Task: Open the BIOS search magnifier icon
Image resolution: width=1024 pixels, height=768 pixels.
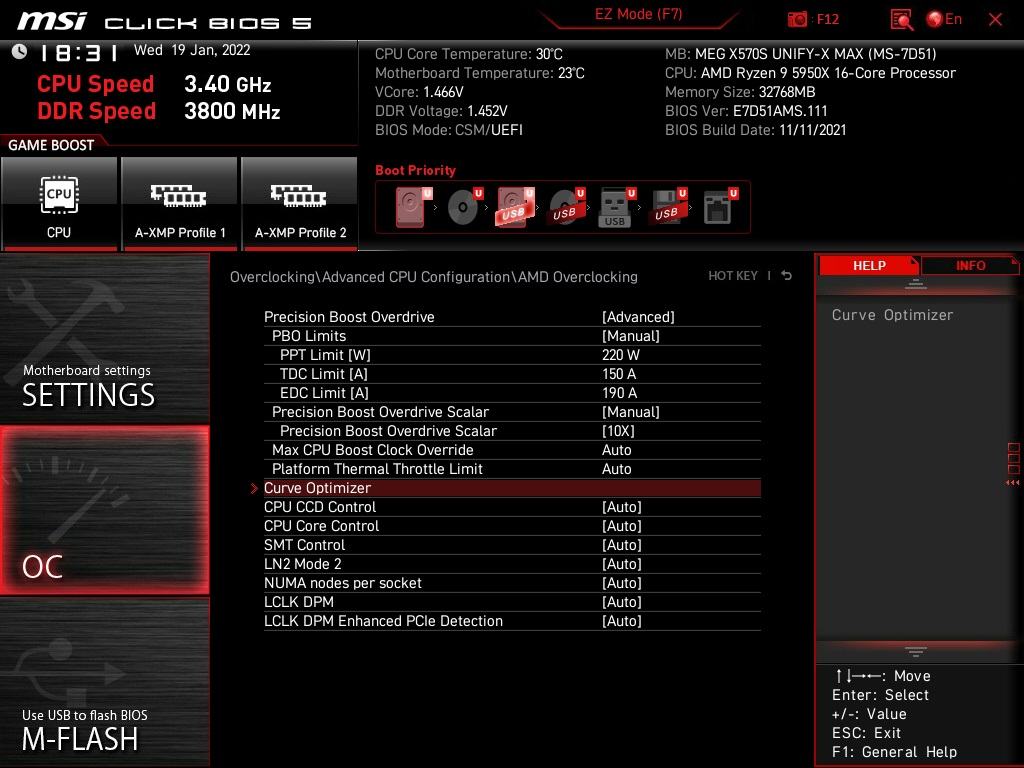Action: pyautogui.click(x=902, y=20)
